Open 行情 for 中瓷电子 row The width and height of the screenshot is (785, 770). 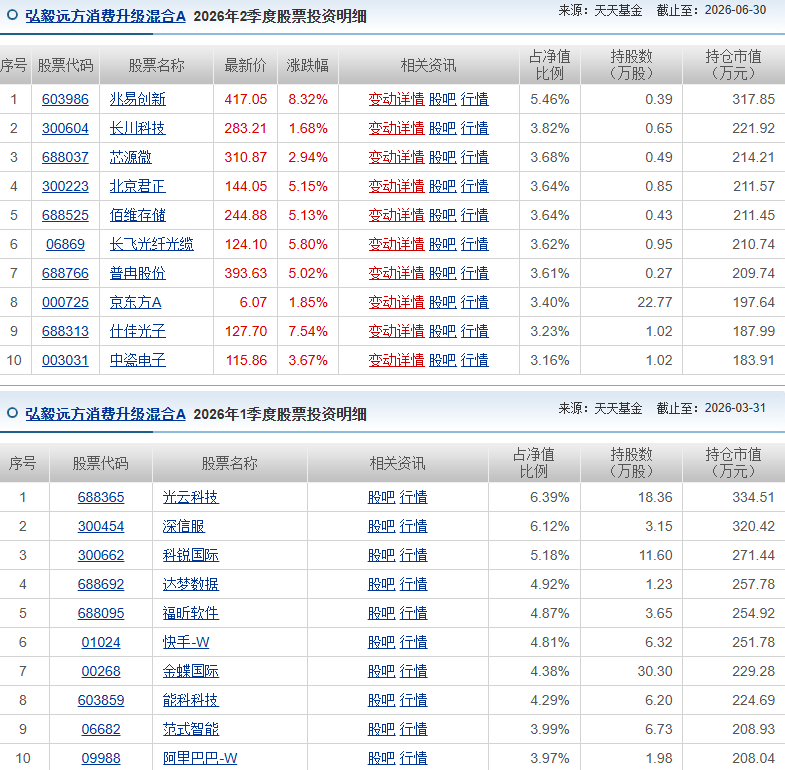(x=474, y=360)
